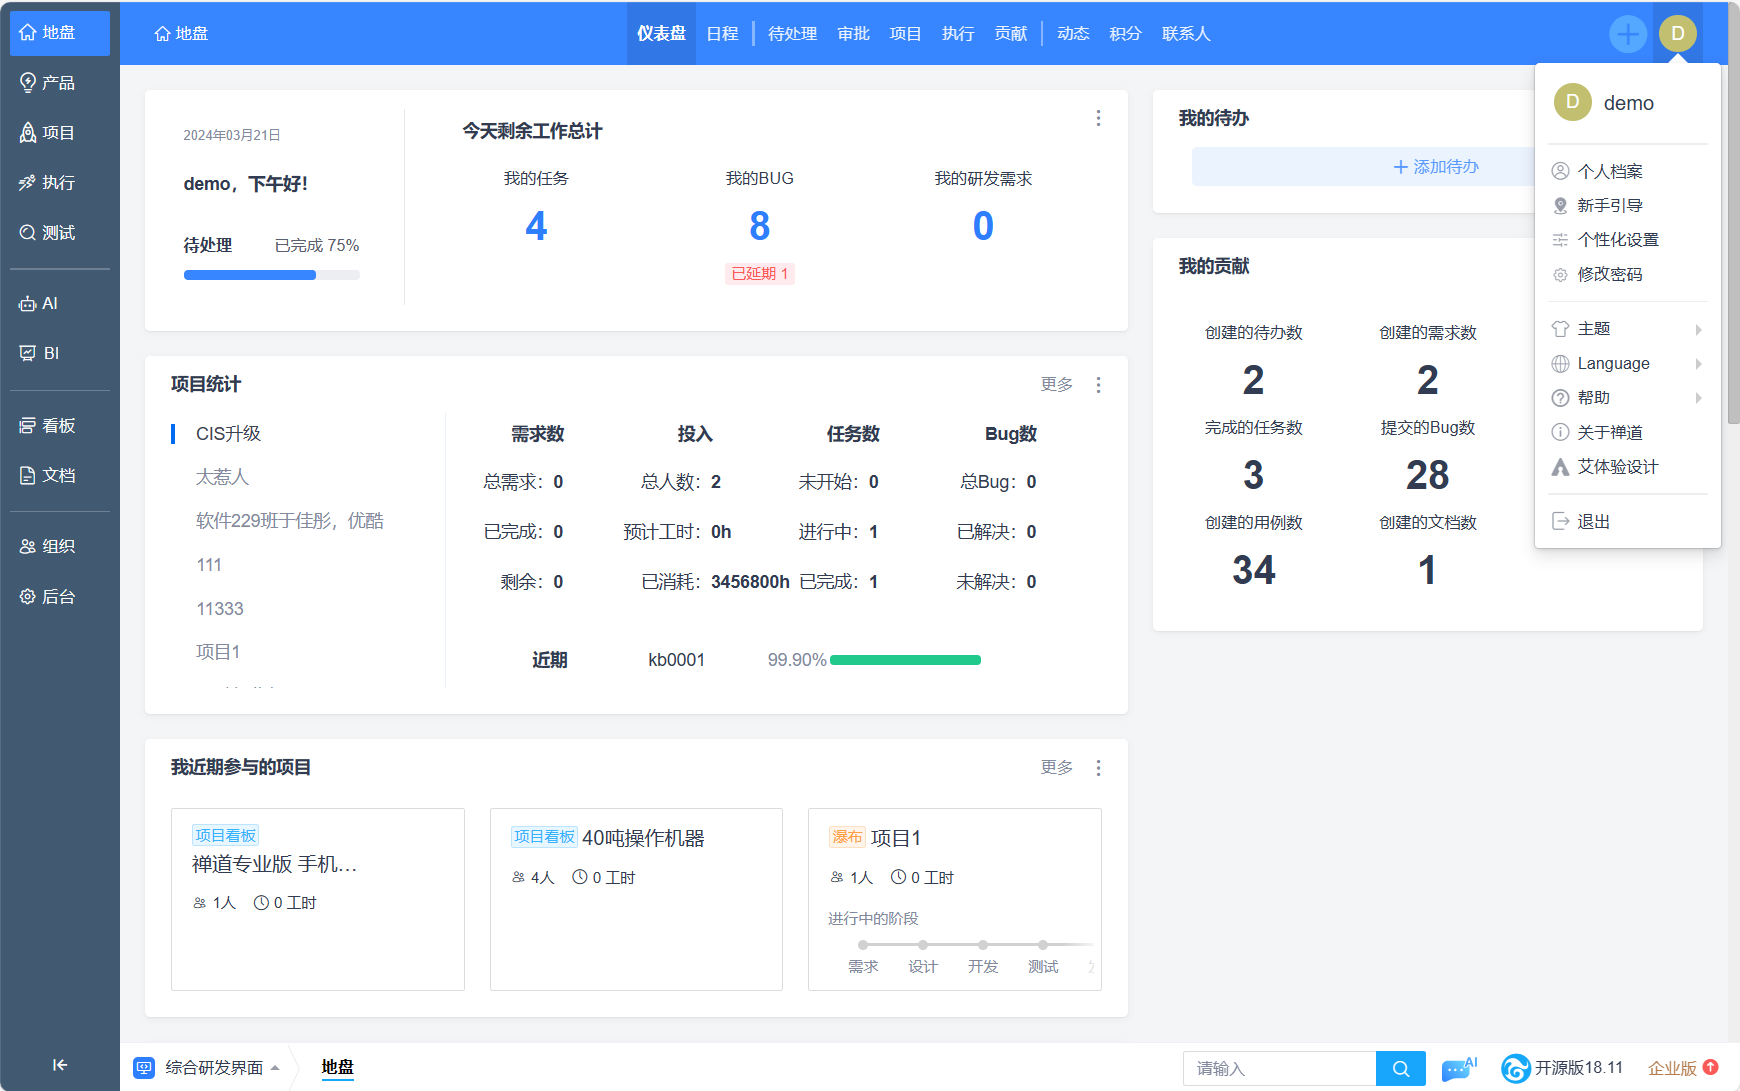Select 修改密码 from user menu
The image size is (1740, 1091).
(x=1609, y=274)
